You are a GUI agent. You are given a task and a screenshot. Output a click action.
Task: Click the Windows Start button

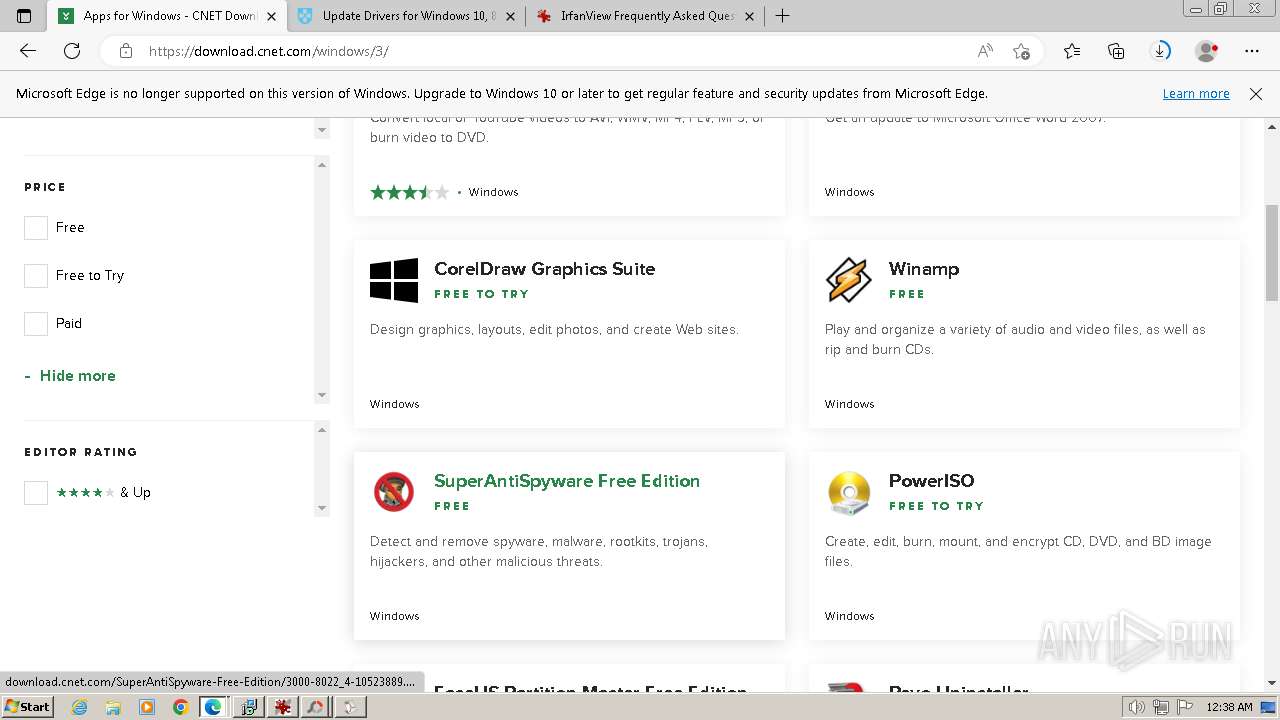coord(27,707)
